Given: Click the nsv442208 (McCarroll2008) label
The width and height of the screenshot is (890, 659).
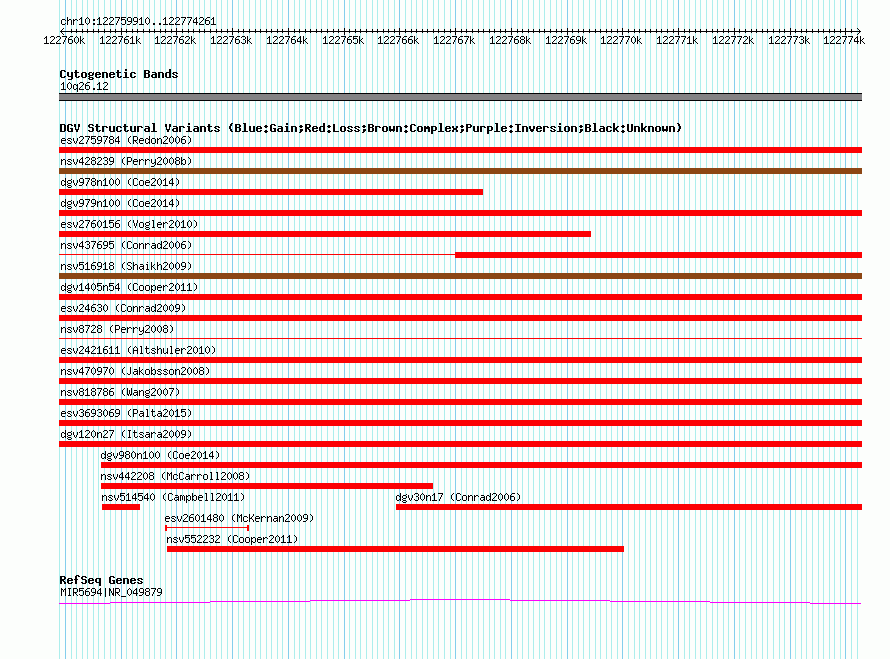Looking at the screenshot, I should (x=175, y=476).
